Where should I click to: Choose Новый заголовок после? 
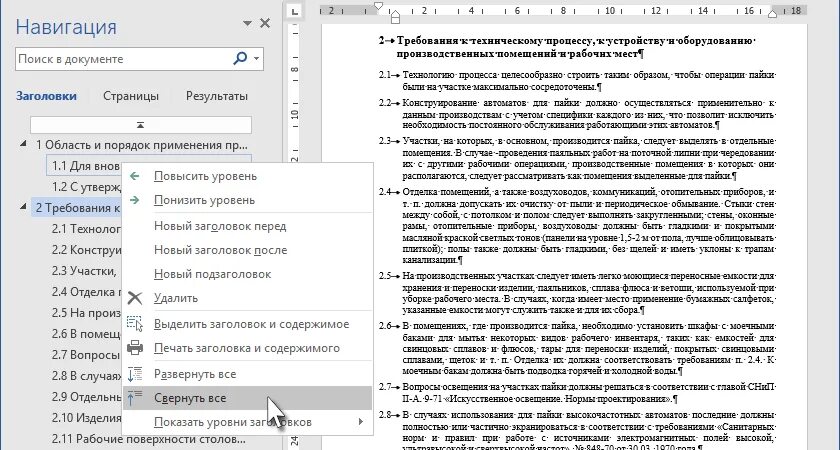tap(248, 250)
